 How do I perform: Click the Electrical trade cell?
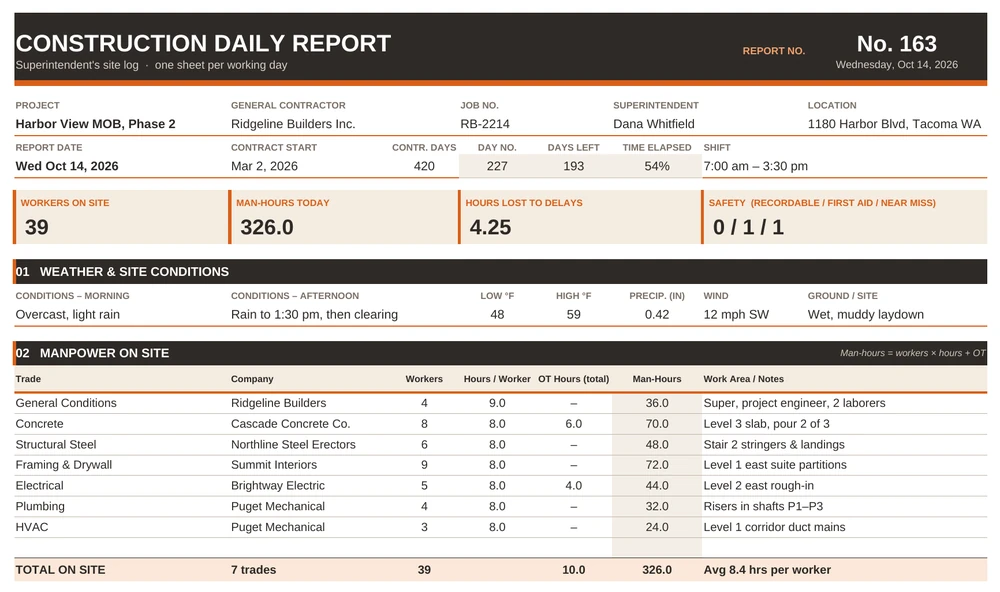click(x=39, y=485)
